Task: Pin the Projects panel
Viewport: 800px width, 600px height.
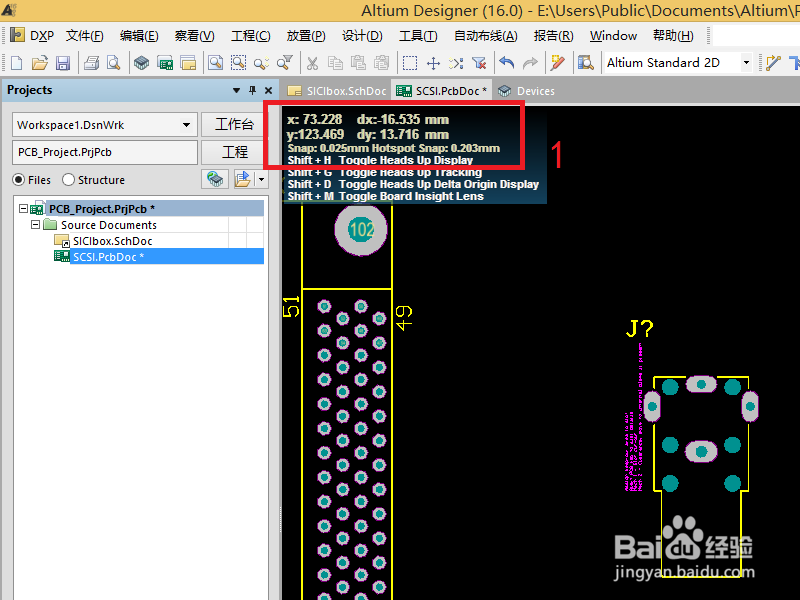Action: pyautogui.click(x=252, y=90)
